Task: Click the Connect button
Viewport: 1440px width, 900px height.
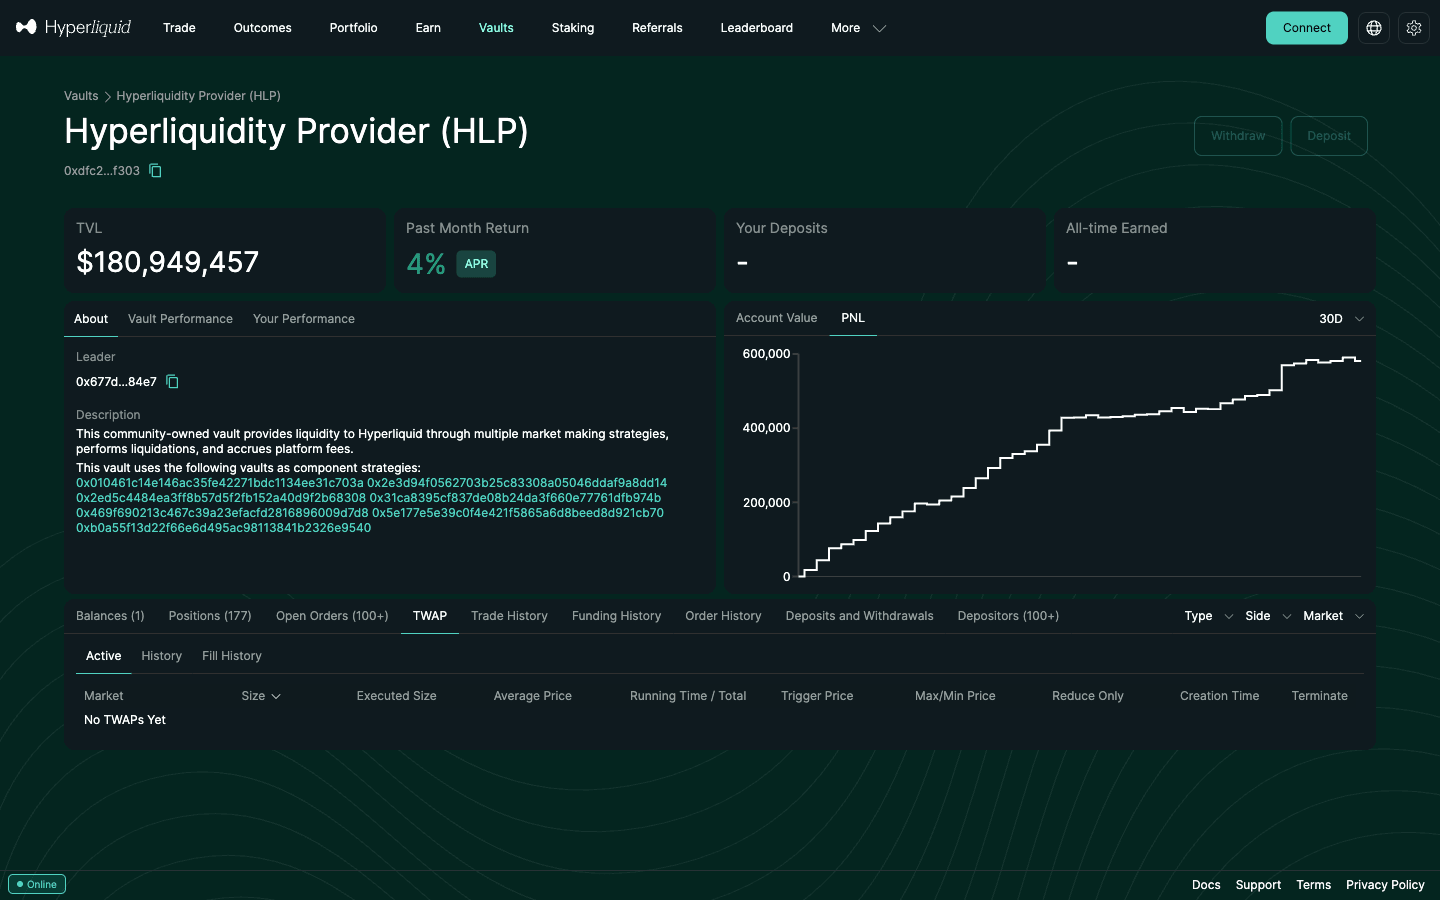Action: tap(1307, 28)
